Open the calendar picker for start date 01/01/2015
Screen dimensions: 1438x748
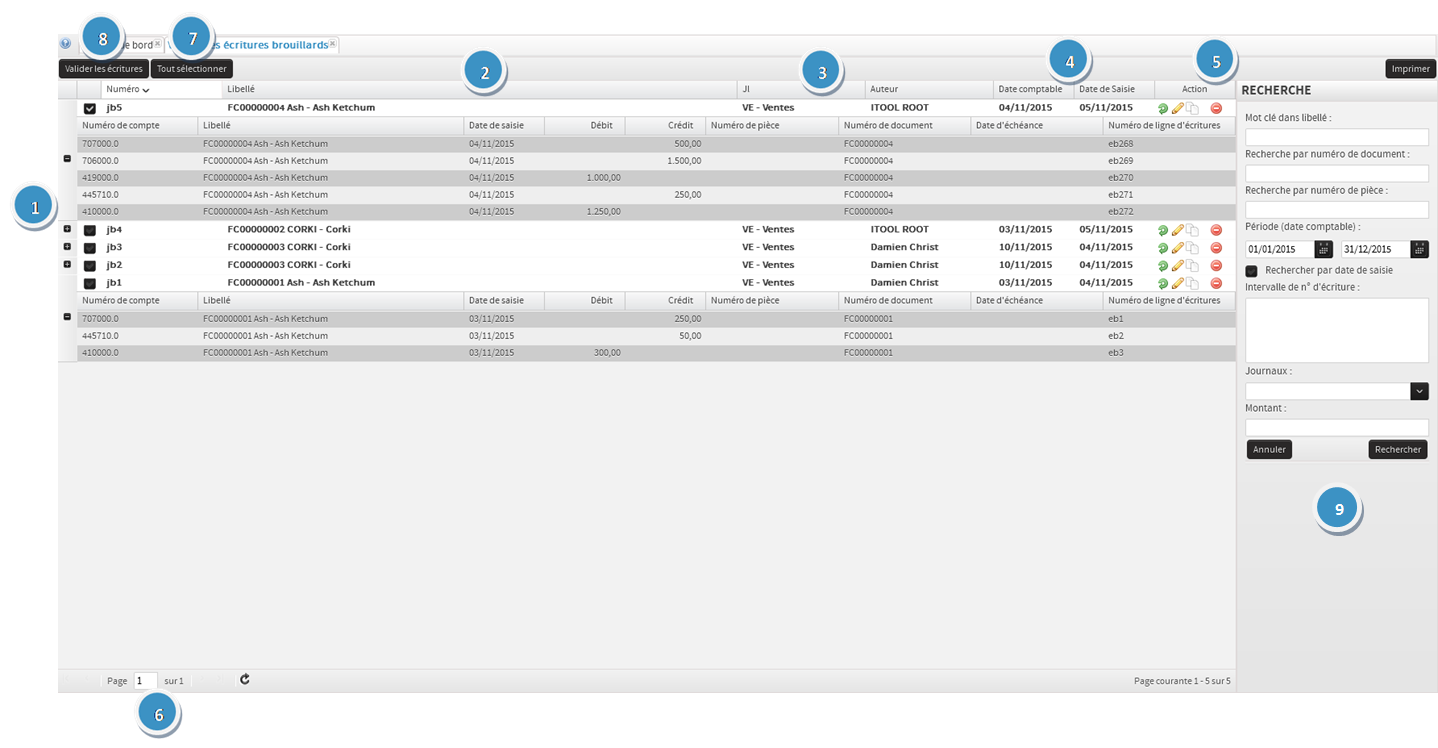[1323, 250]
